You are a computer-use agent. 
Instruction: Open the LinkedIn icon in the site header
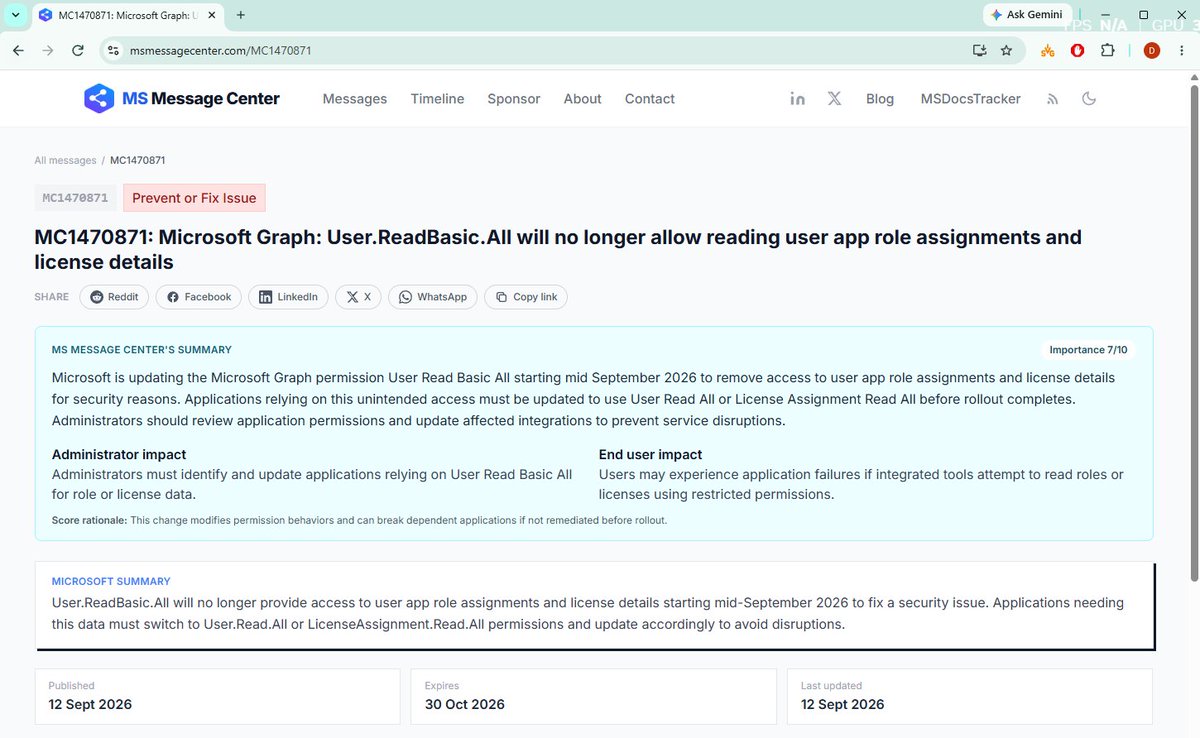(x=797, y=98)
